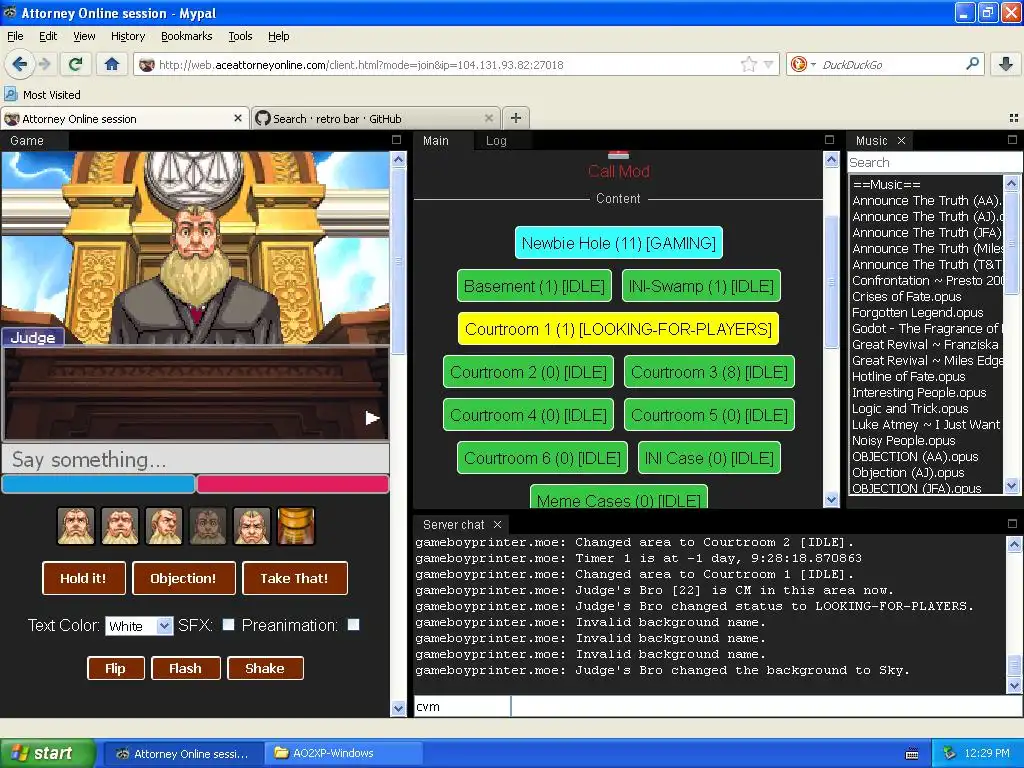Bookmark this page with the star icon

point(748,64)
